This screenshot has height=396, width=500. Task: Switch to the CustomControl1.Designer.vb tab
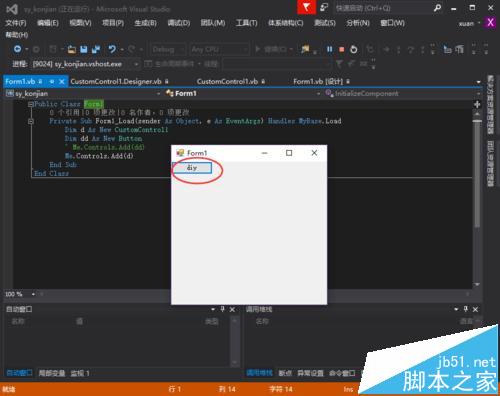tap(116, 81)
